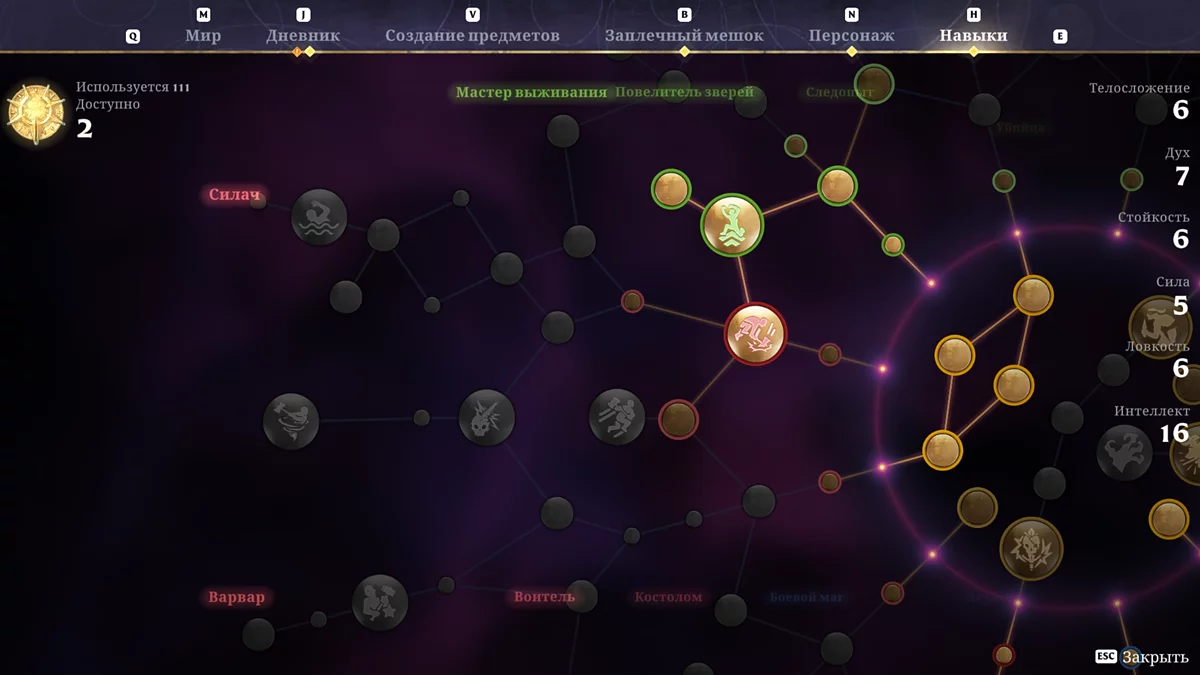Image resolution: width=1200 pixels, height=675 pixels.
Task: Click the Боевой маг class label
Action: [x=806, y=597]
